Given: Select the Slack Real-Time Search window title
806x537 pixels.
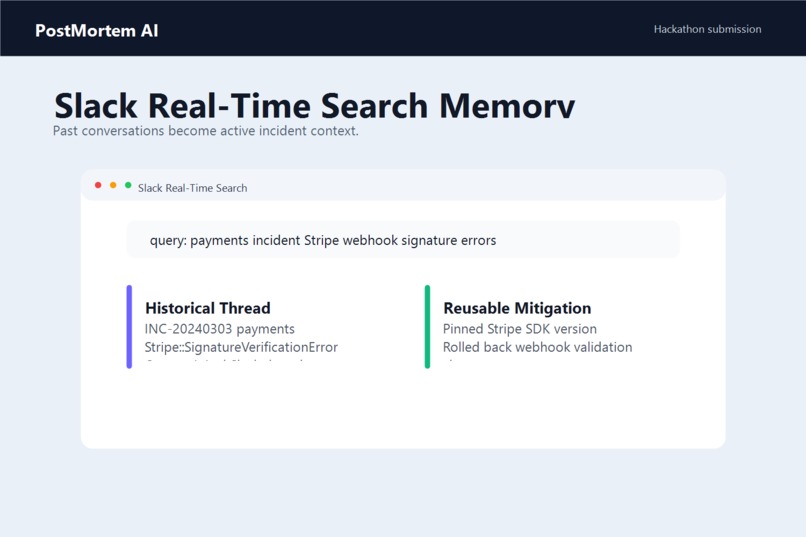Looking at the screenshot, I should coord(192,188).
